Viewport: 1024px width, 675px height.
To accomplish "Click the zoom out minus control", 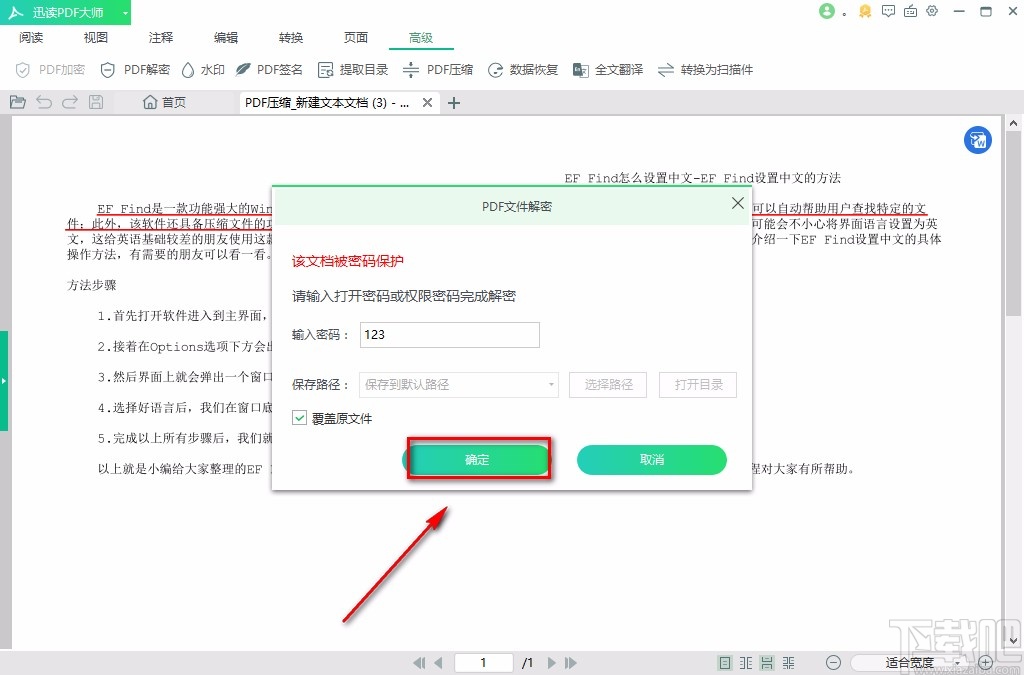I will (833, 662).
